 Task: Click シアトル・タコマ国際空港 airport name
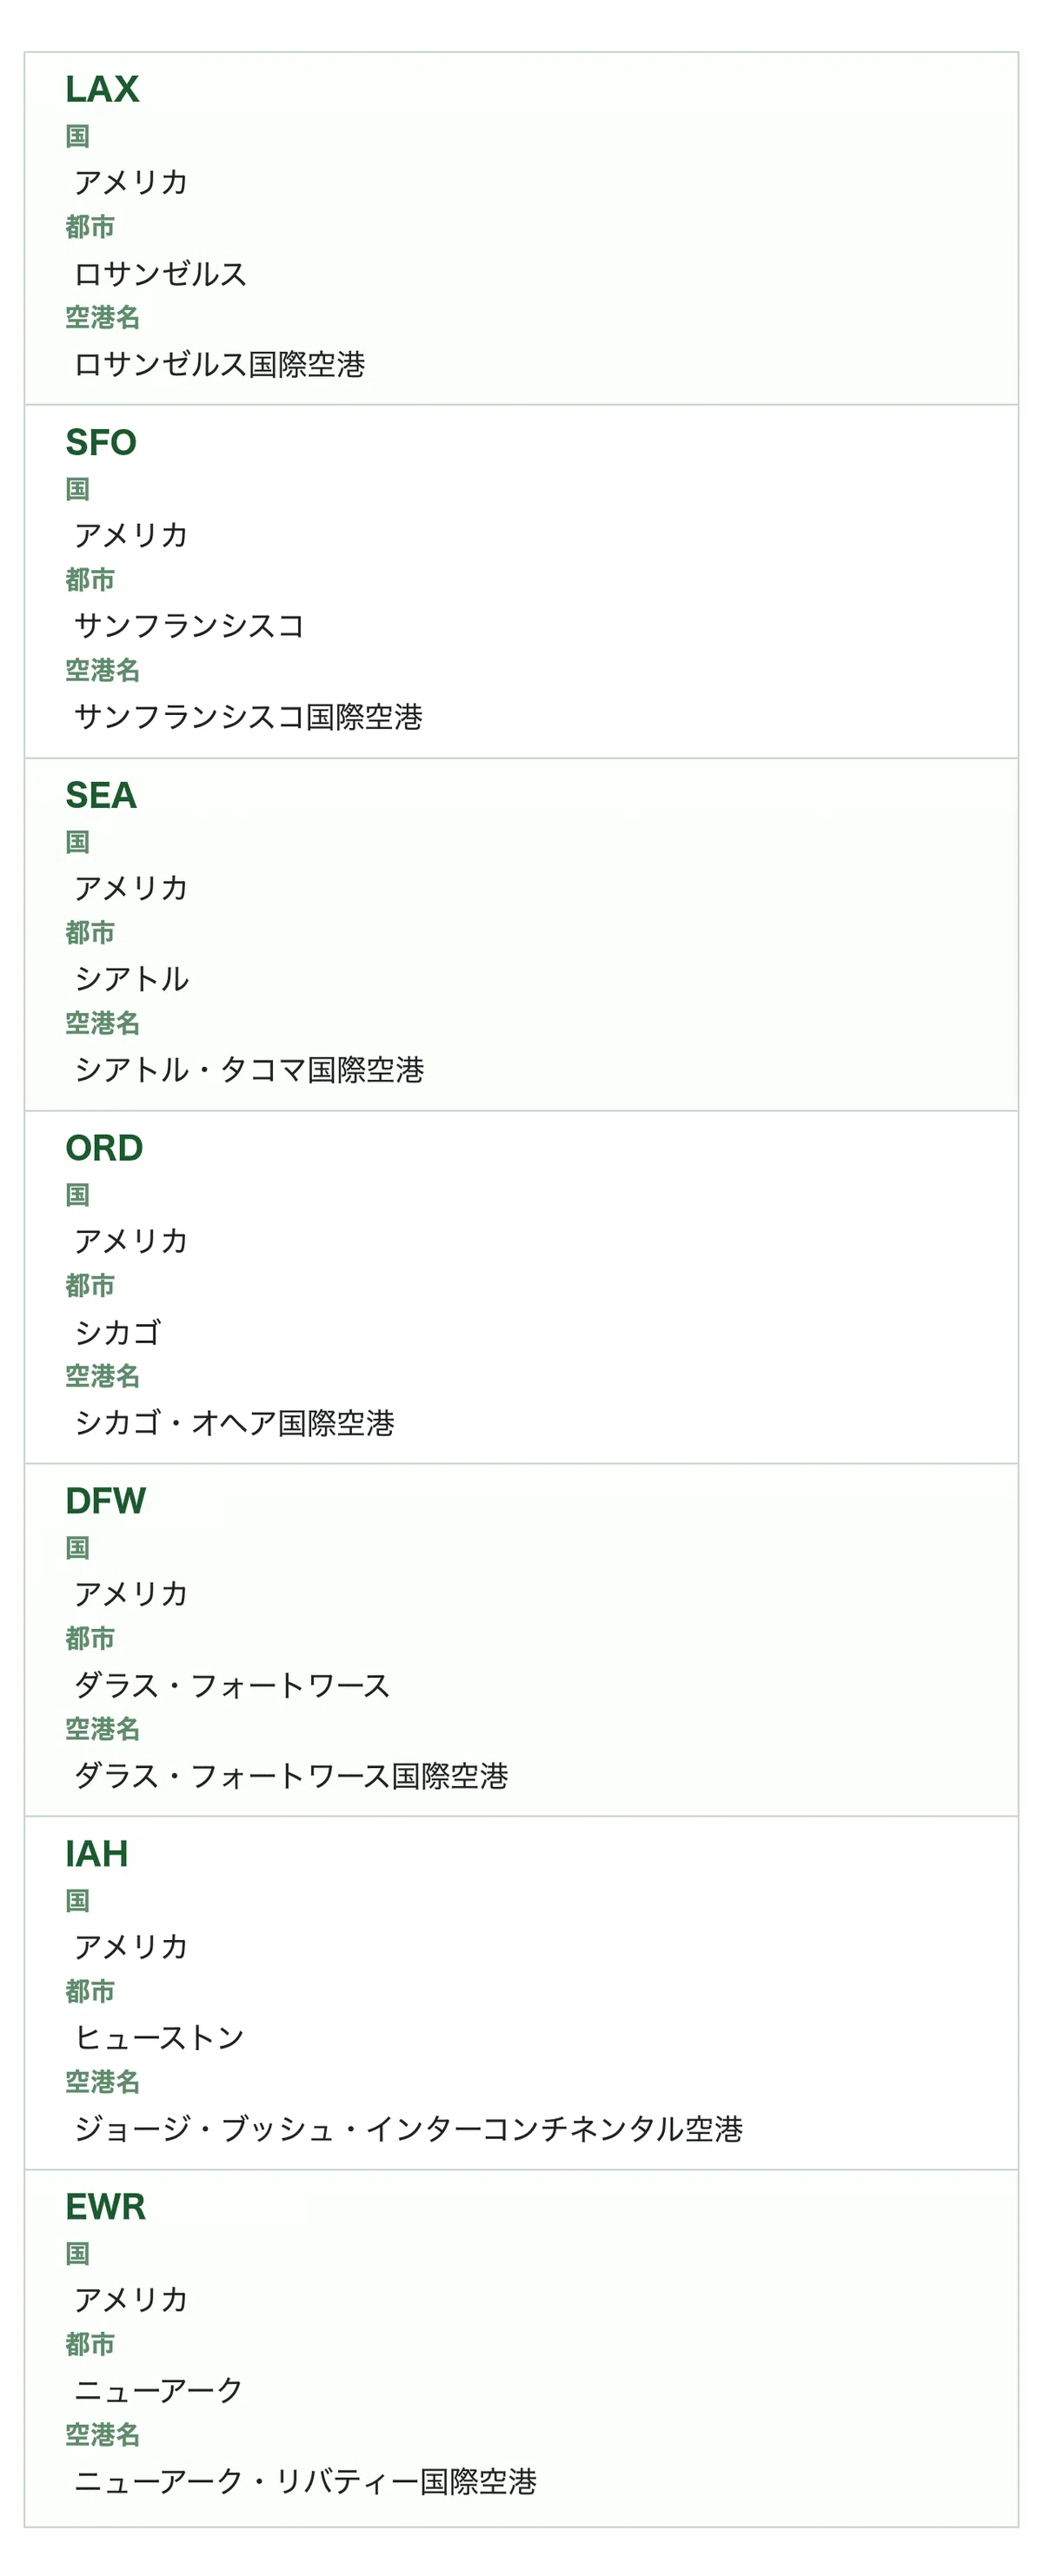point(250,1070)
